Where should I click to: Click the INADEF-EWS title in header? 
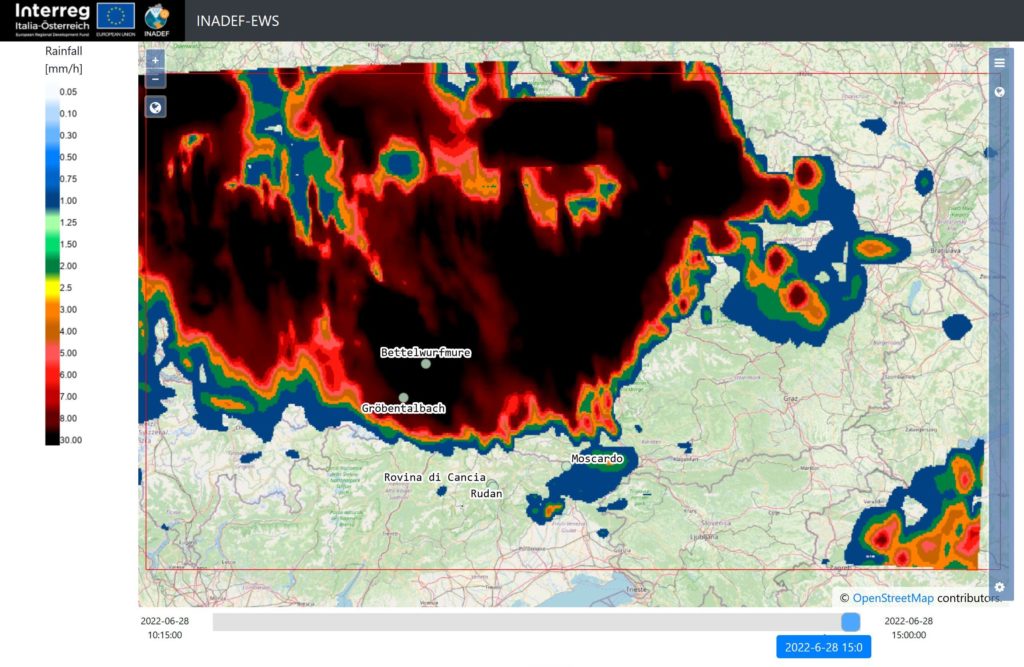238,21
